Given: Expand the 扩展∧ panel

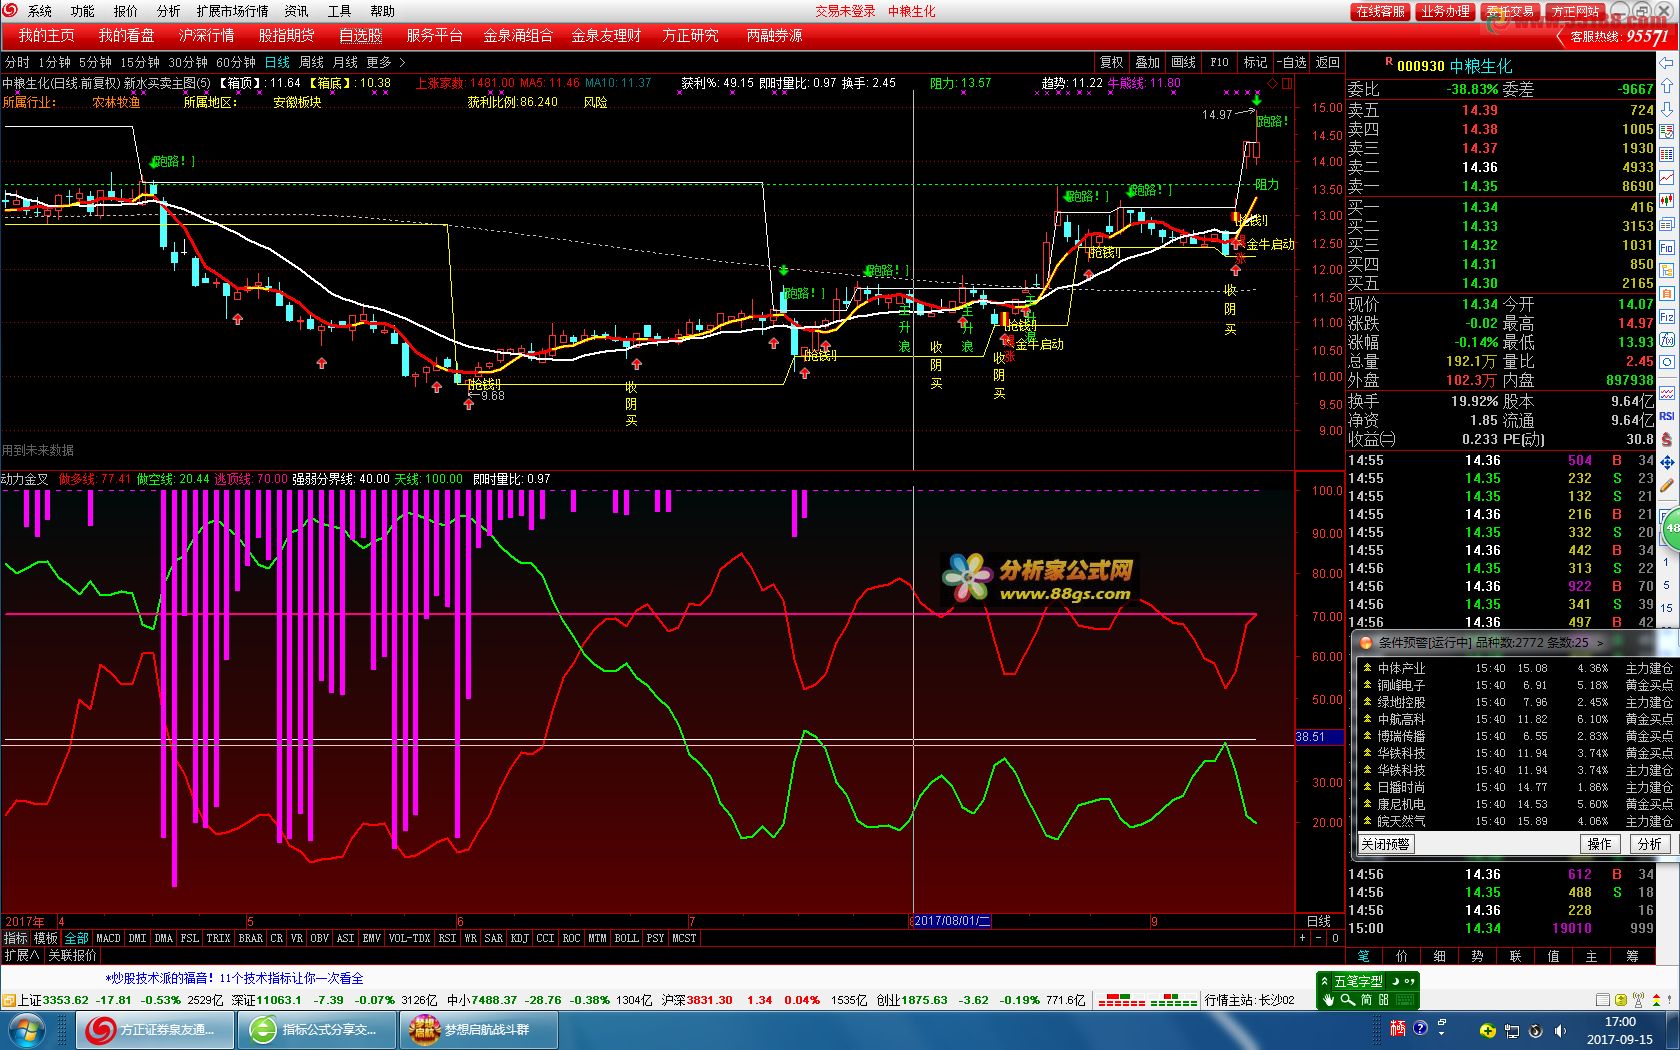Looking at the screenshot, I should (x=21, y=955).
